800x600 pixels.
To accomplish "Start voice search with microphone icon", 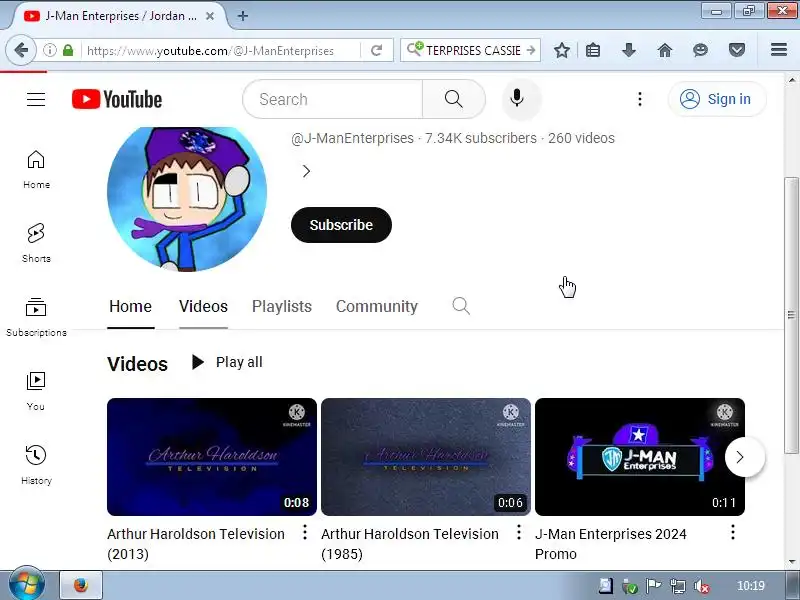I will click(517, 98).
